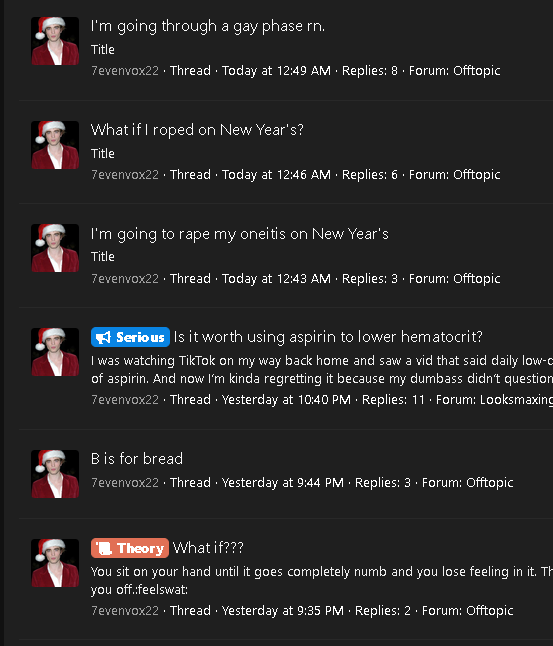The width and height of the screenshot is (553, 646).
Task: Open the 'B is for bread' thread
Action: click(137, 459)
